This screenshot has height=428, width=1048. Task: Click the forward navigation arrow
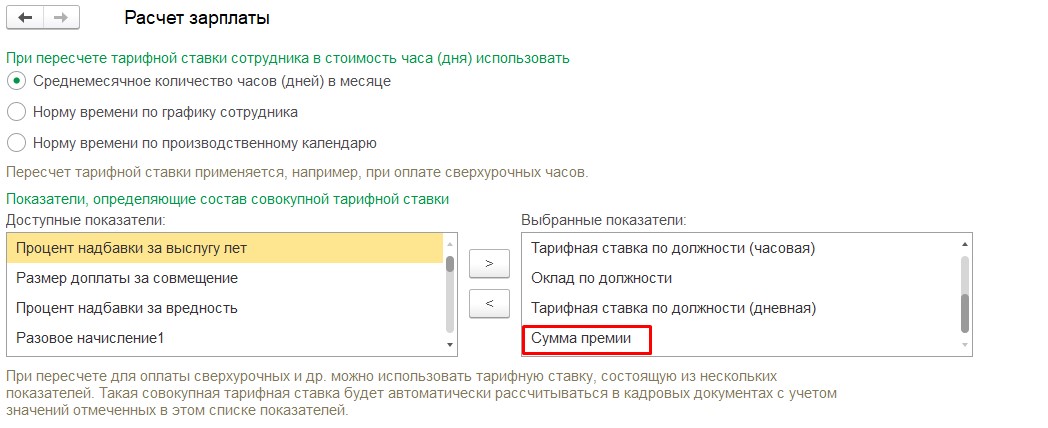click(x=60, y=19)
